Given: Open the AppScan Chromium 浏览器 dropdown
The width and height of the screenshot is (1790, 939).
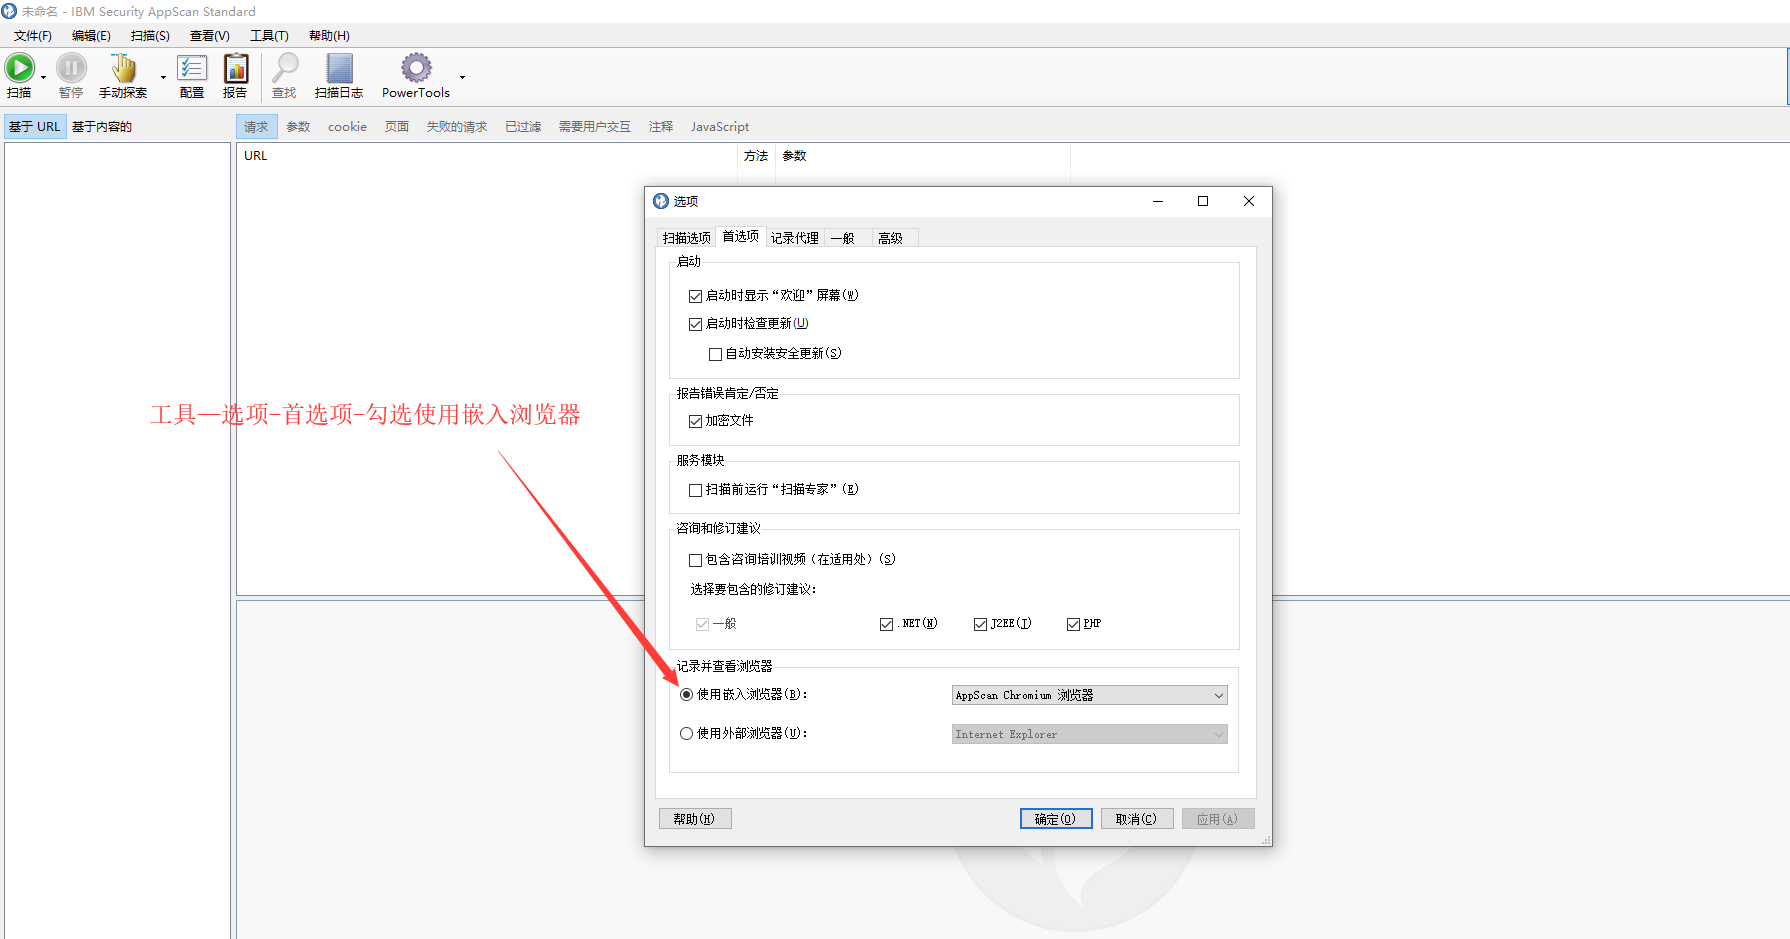Looking at the screenshot, I should (1218, 694).
